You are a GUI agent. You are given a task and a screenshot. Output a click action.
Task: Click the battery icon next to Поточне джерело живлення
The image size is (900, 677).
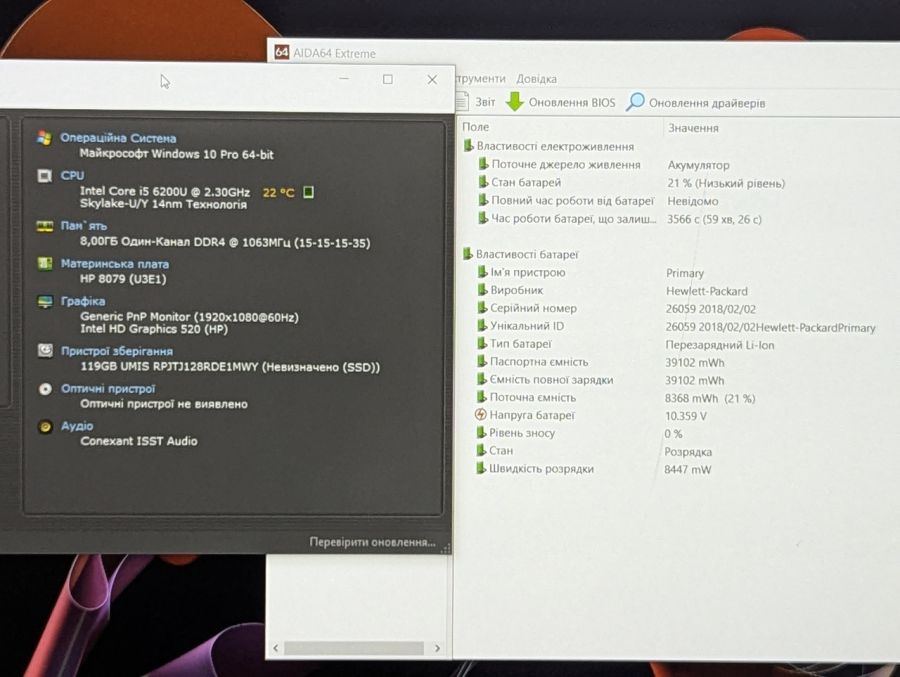(x=484, y=164)
